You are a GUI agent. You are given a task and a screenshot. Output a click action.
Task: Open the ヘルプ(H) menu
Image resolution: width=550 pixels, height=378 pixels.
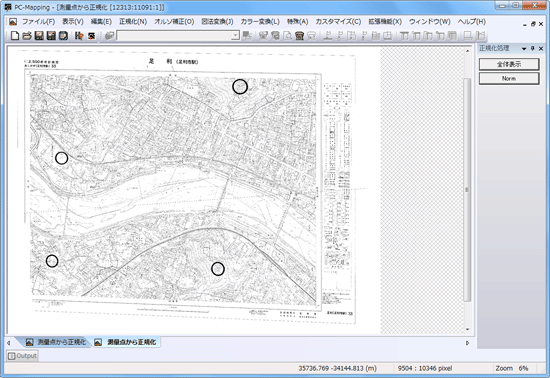[x=472, y=22]
